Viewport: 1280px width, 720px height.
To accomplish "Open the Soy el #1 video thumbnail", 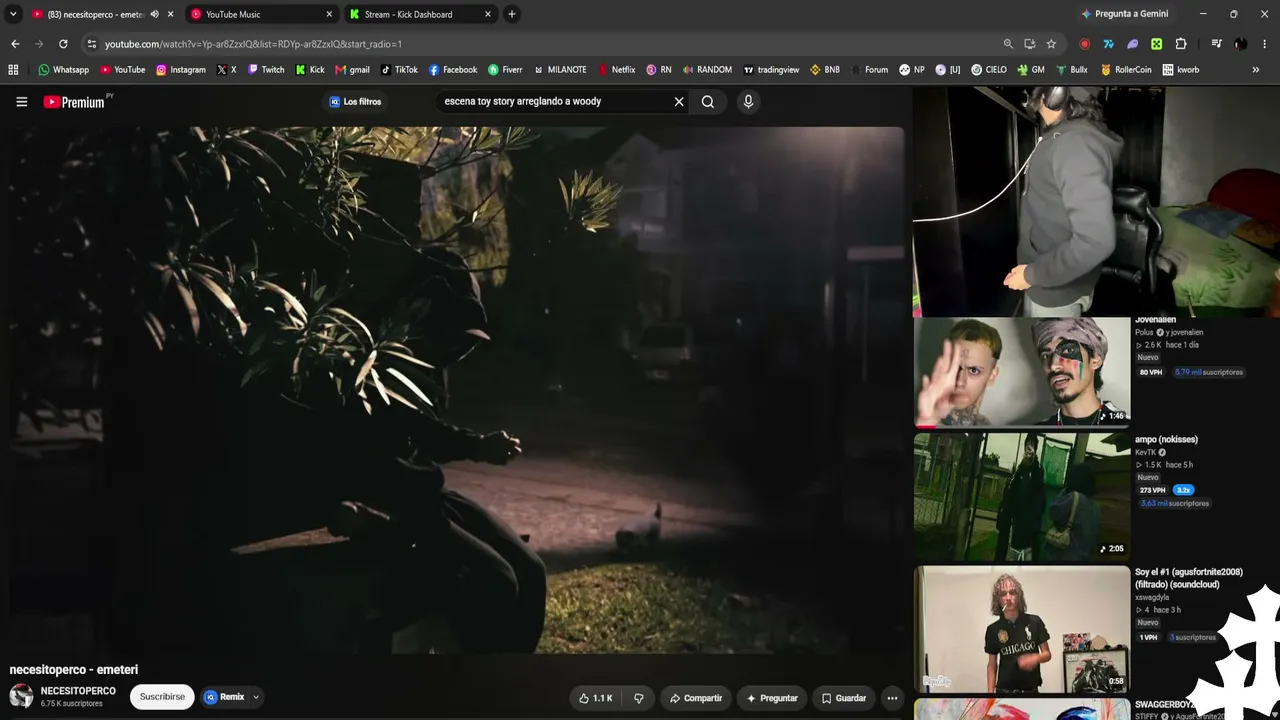I will pos(1022,630).
